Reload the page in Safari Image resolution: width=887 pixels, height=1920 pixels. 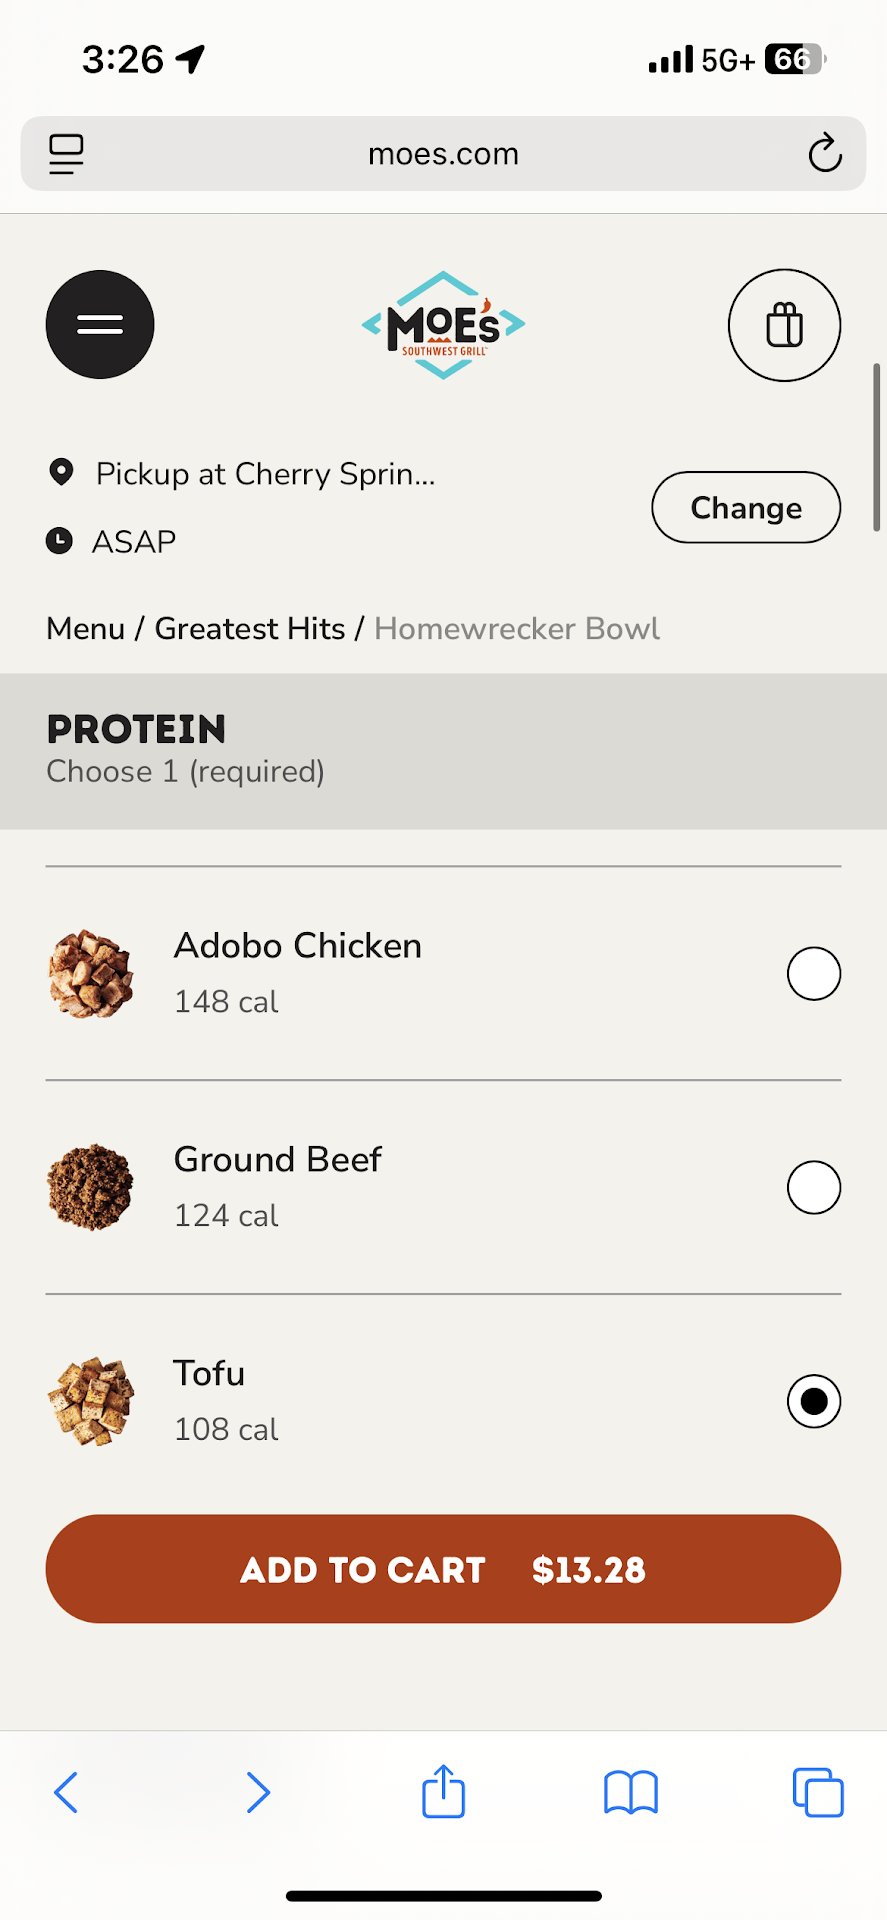pos(825,154)
